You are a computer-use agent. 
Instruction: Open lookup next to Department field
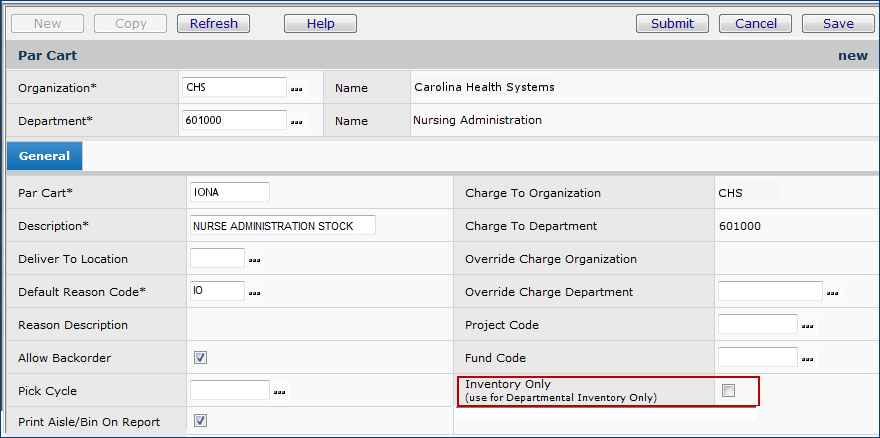[296, 121]
